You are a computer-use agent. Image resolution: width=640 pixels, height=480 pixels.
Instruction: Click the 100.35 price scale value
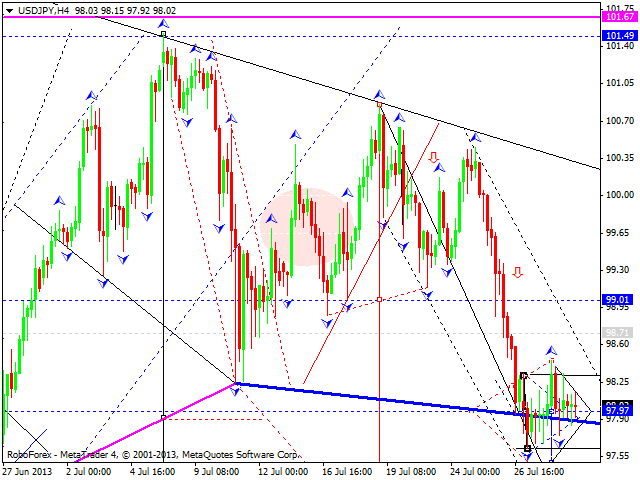point(620,158)
